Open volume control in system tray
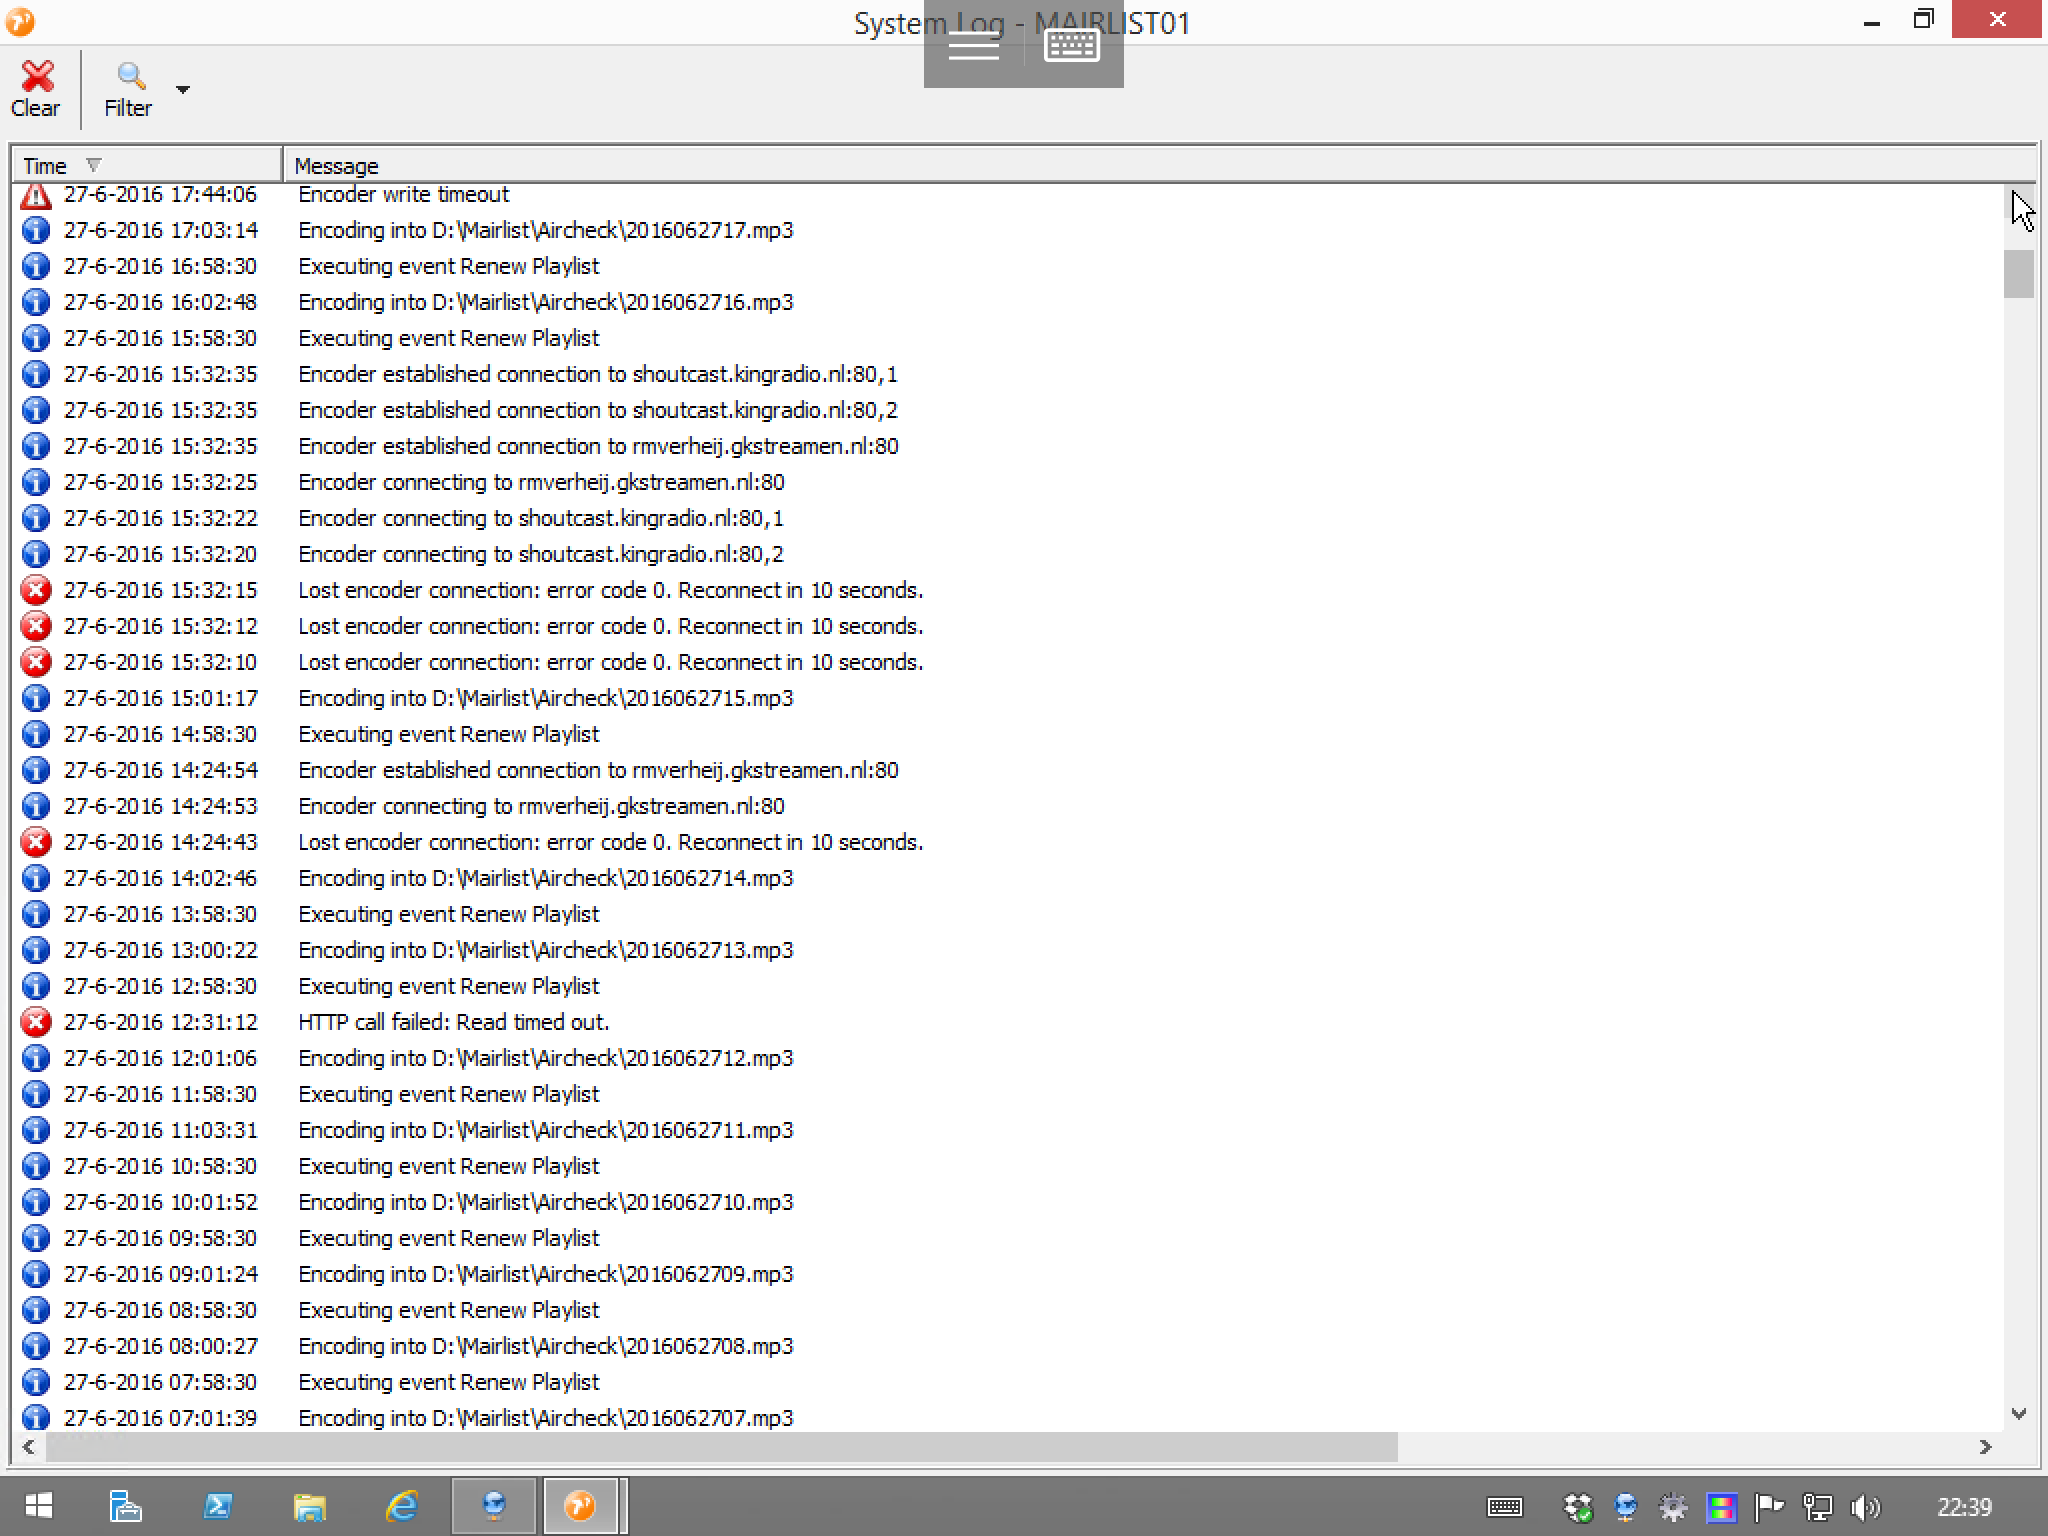The height and width of the screenshot is (1536, 2048). pyautogui.click(x=1866, y=1507)
